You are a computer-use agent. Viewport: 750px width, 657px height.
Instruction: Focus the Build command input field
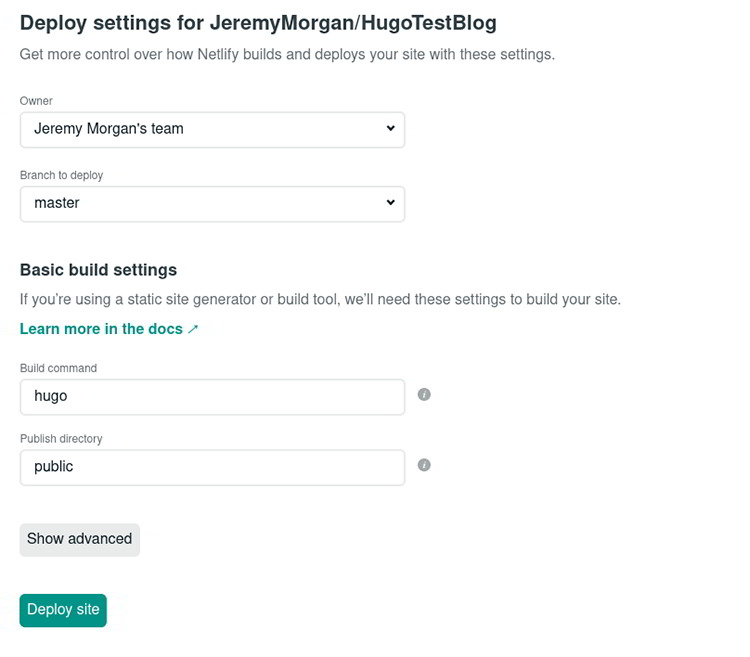212,396
